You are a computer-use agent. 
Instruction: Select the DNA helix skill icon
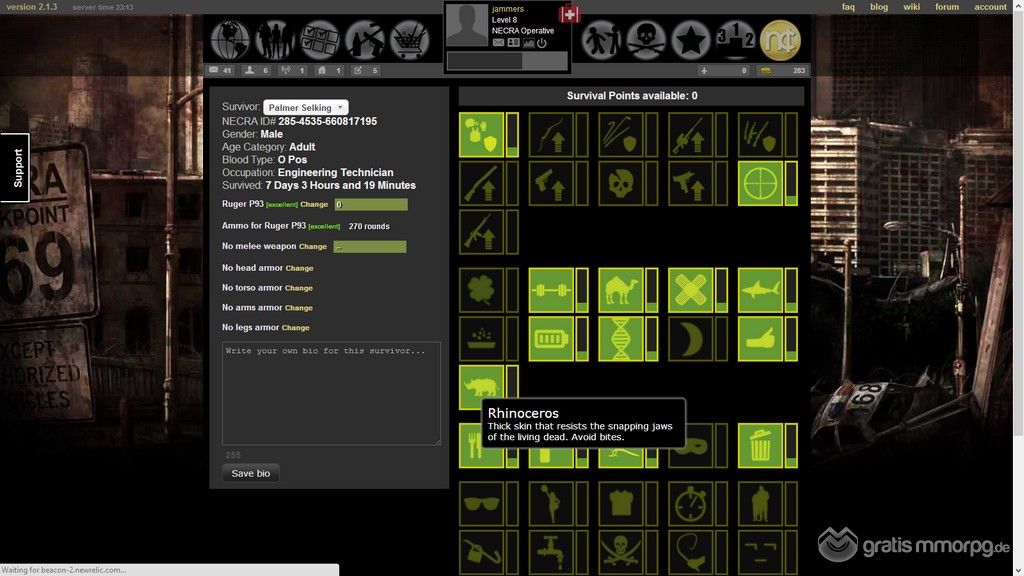[x=621, y=339]
